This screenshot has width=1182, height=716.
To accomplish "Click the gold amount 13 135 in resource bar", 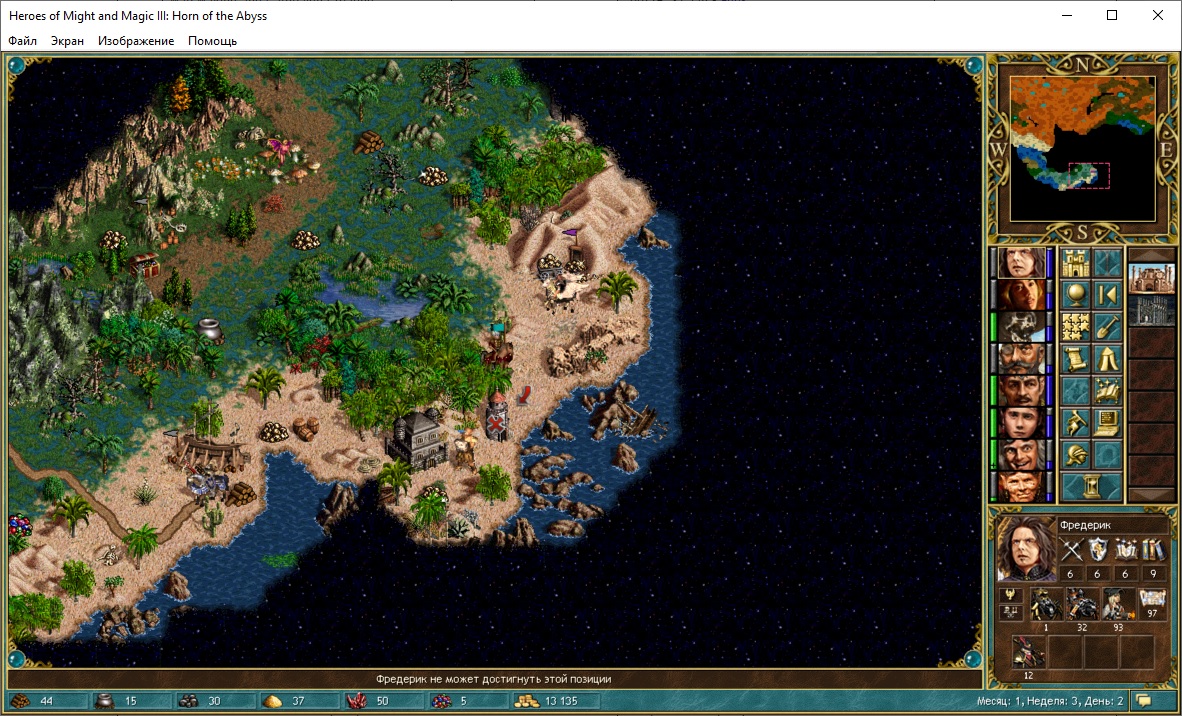I will pos(557,701).
